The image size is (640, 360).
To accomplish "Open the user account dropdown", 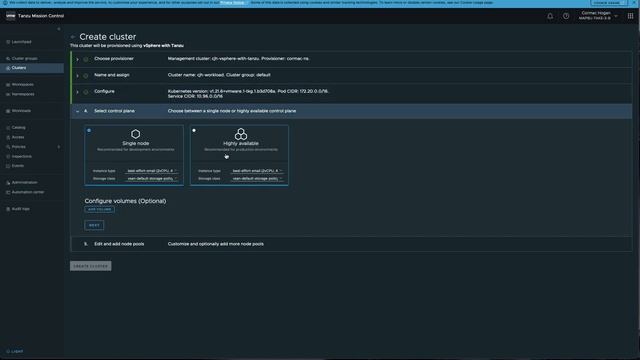I will 598,16.
